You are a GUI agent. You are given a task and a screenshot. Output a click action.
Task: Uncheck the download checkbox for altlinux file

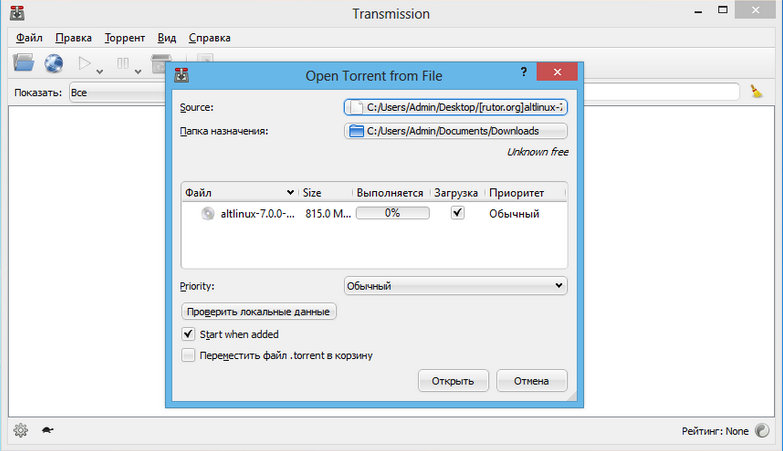tap(457, 213)
